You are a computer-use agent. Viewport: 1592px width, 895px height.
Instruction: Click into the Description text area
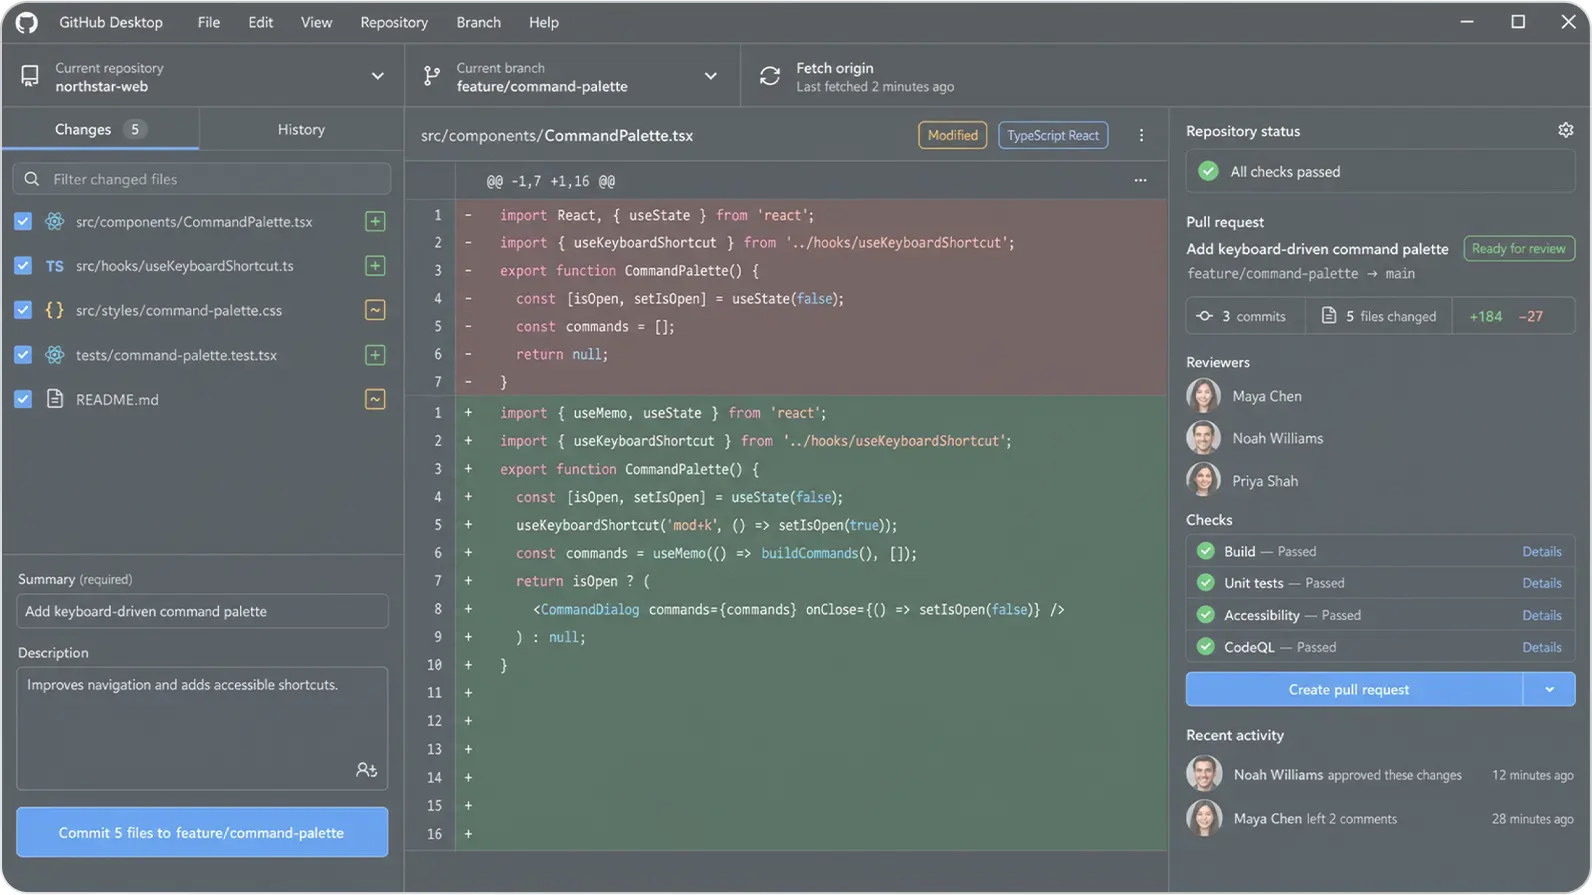tap(202, 728)
